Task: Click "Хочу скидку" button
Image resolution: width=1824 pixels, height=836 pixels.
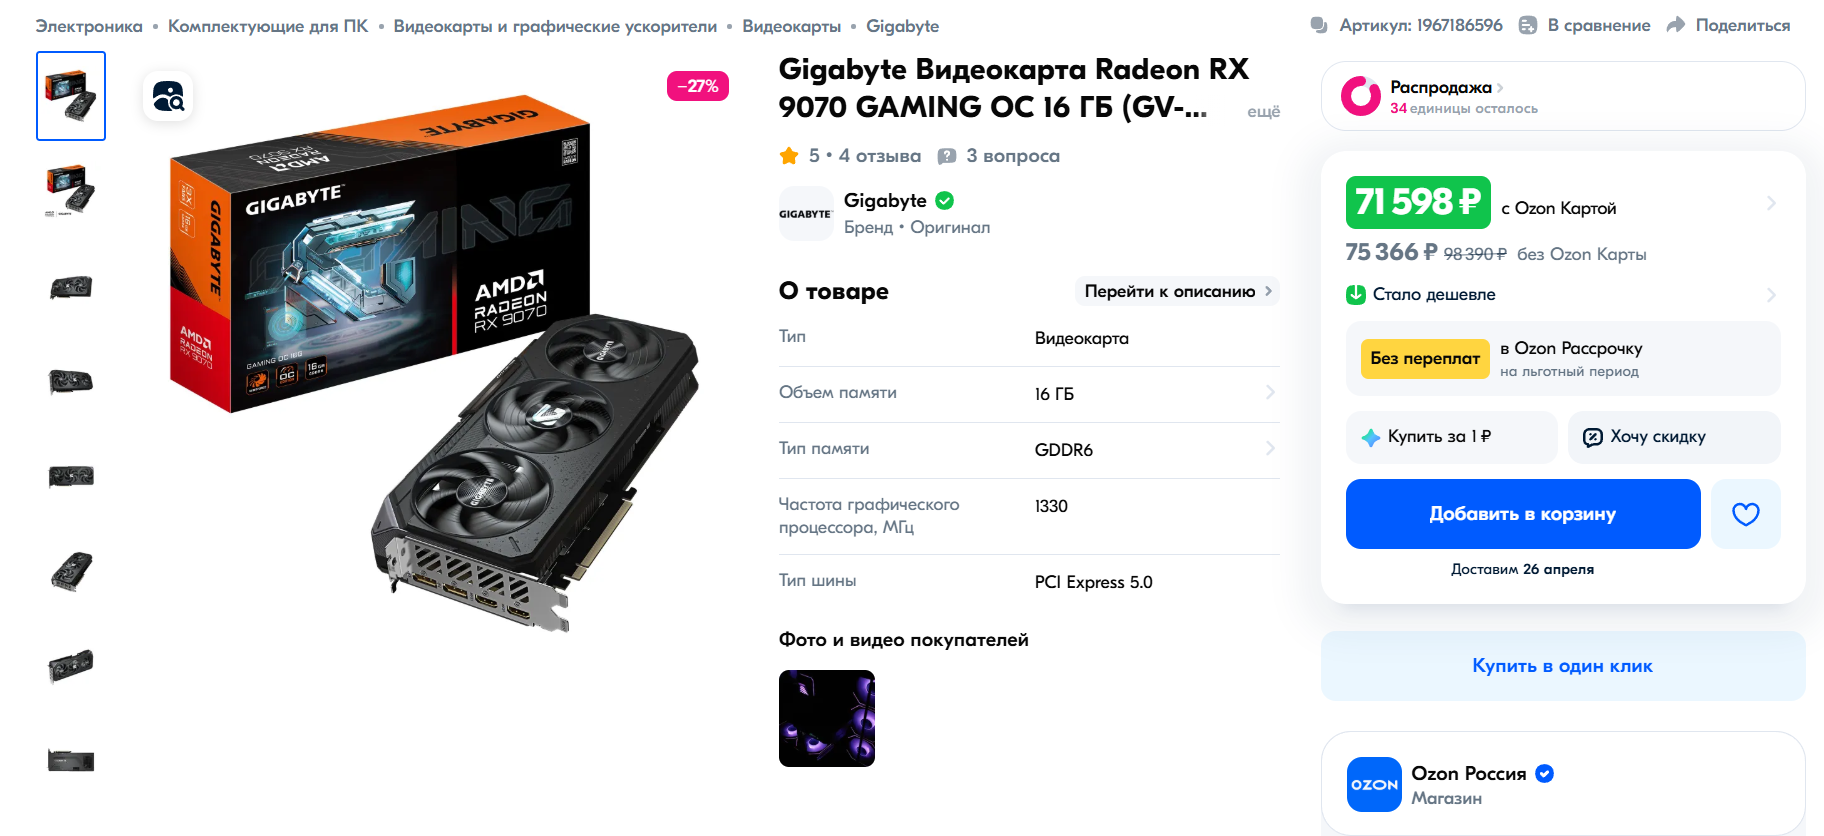Action: click(x=1674, y=437)
